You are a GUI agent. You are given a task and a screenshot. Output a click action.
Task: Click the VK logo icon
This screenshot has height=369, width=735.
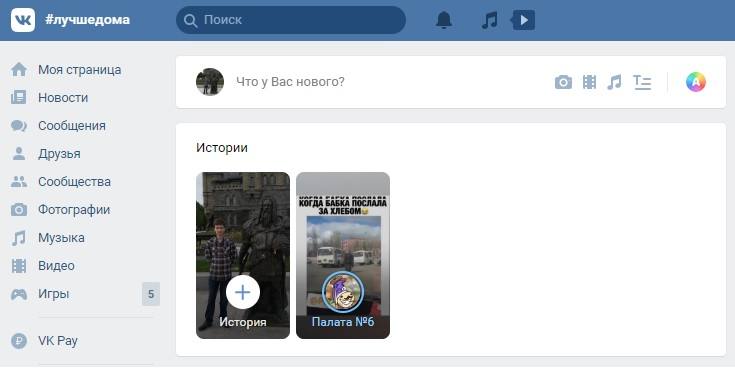point(23,20)
